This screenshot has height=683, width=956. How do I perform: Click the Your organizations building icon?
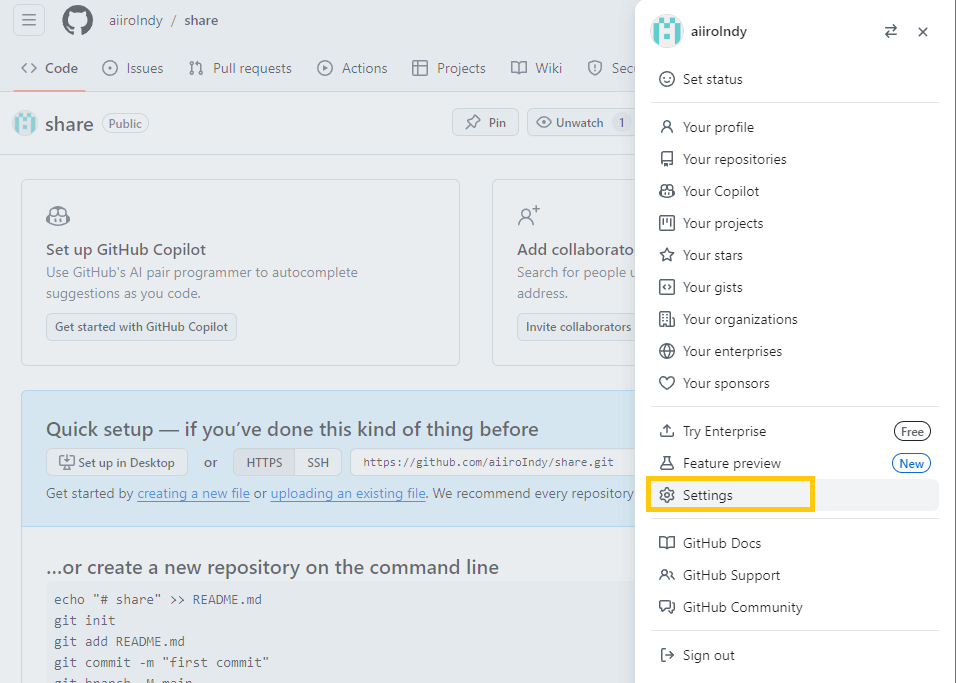click(667, 319)
